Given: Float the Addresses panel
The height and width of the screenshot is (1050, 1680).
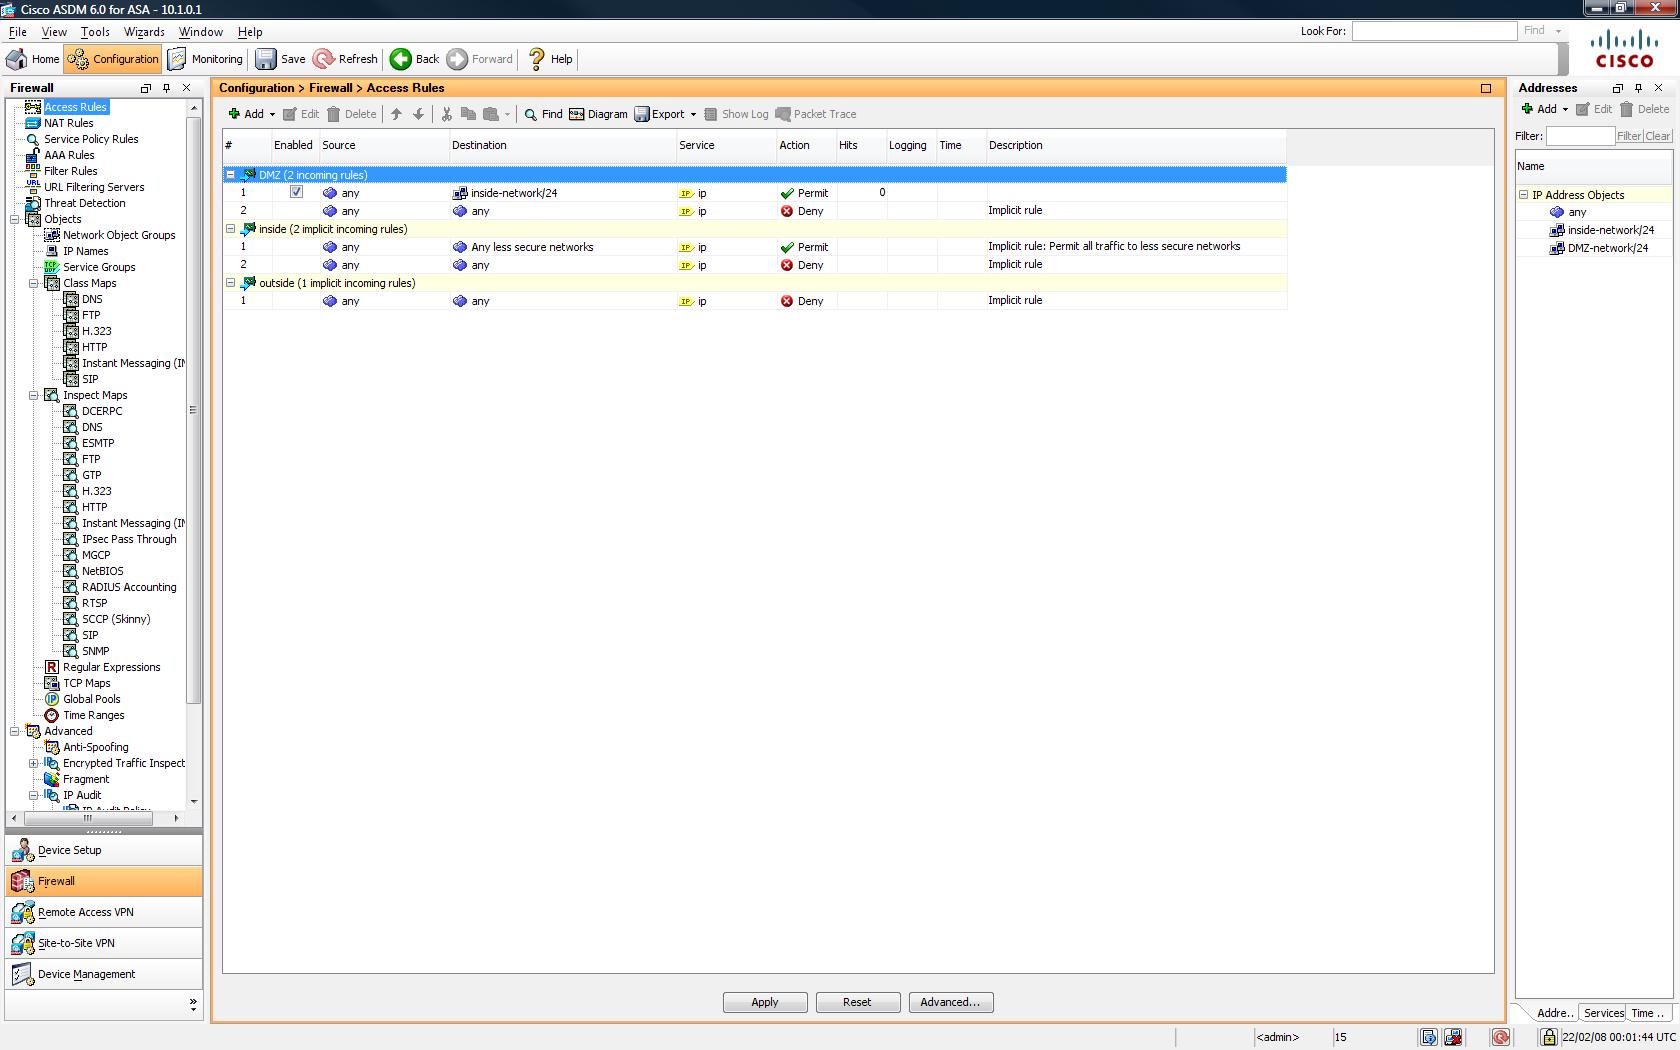Looking at the screenshot, I should (x=1618, y=88).
